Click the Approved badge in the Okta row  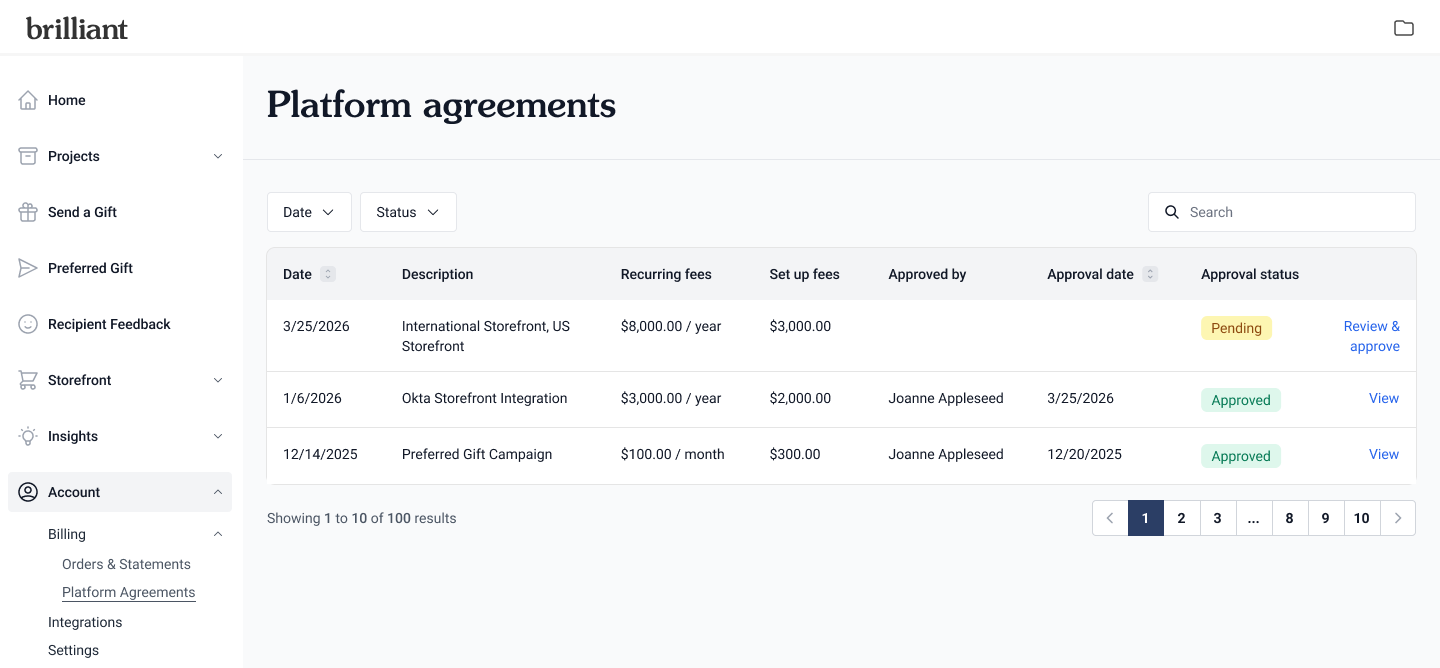tap(1241, 400)
